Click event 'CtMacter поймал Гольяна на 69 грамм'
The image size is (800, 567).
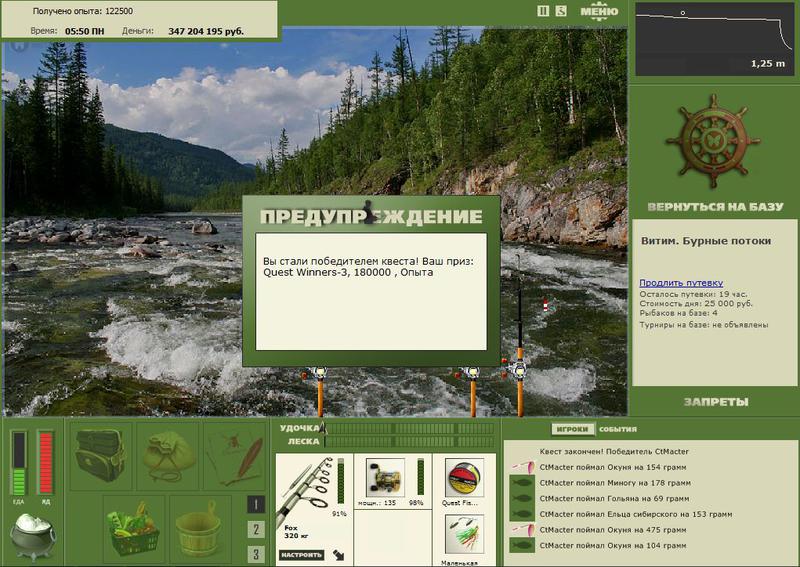coord(614,499)
